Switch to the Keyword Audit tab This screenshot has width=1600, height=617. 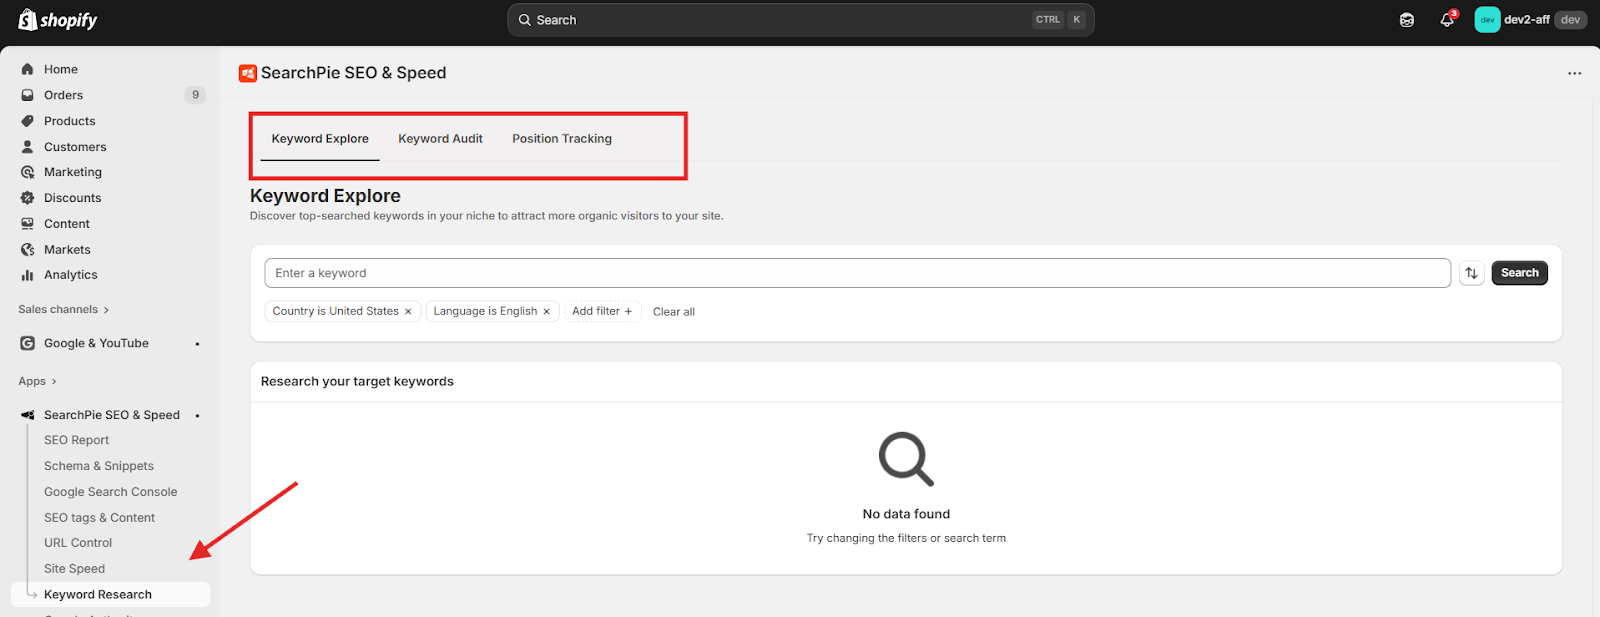click(x=440, y=139)
